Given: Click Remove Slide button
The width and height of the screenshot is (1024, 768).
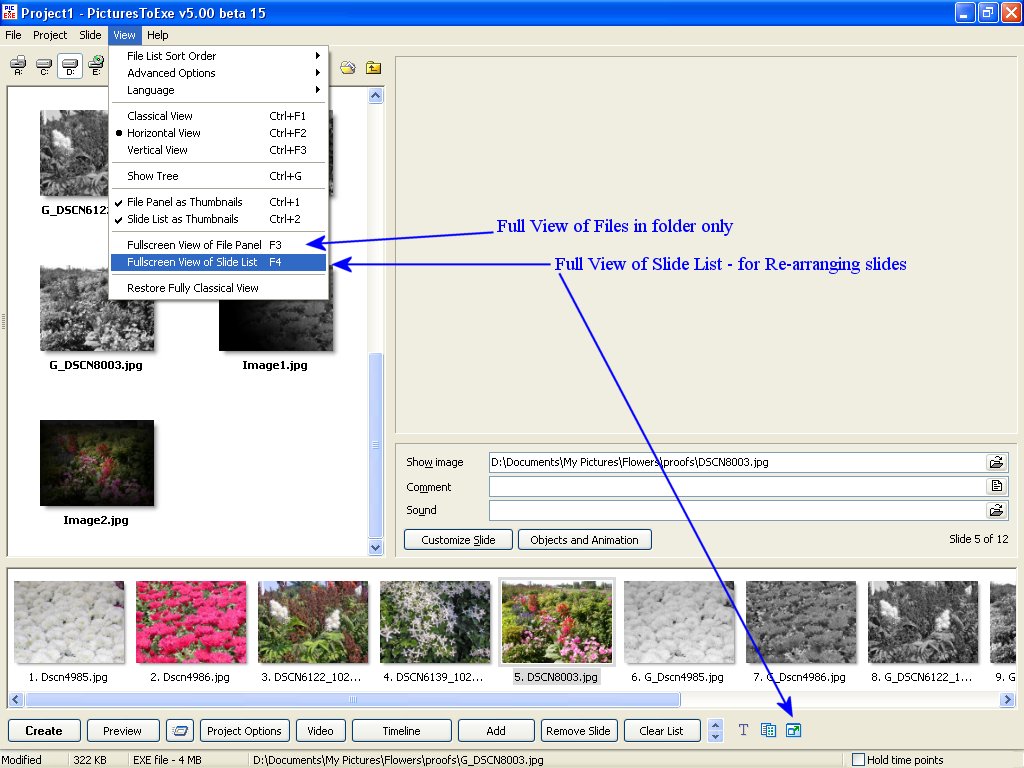Looking at the screenshot, I should pos(578,731).
